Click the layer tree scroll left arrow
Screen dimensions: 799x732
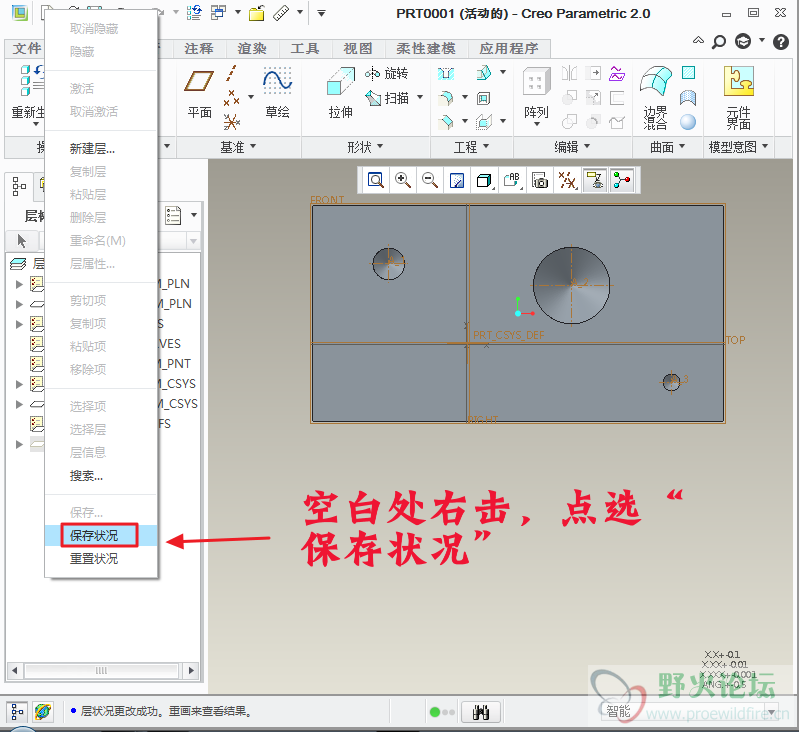[14, 670]
